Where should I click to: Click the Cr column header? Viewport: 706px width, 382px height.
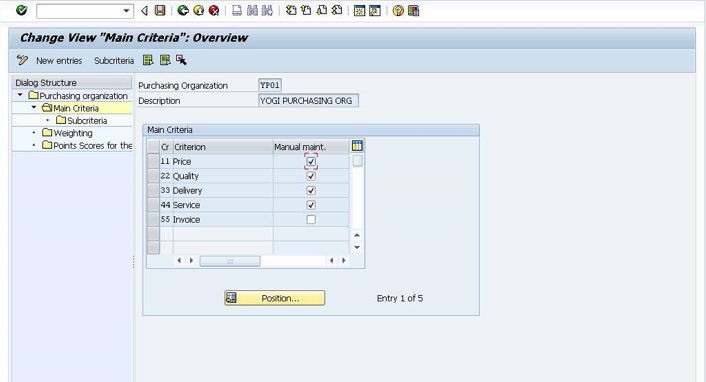[x=165, y=147]
